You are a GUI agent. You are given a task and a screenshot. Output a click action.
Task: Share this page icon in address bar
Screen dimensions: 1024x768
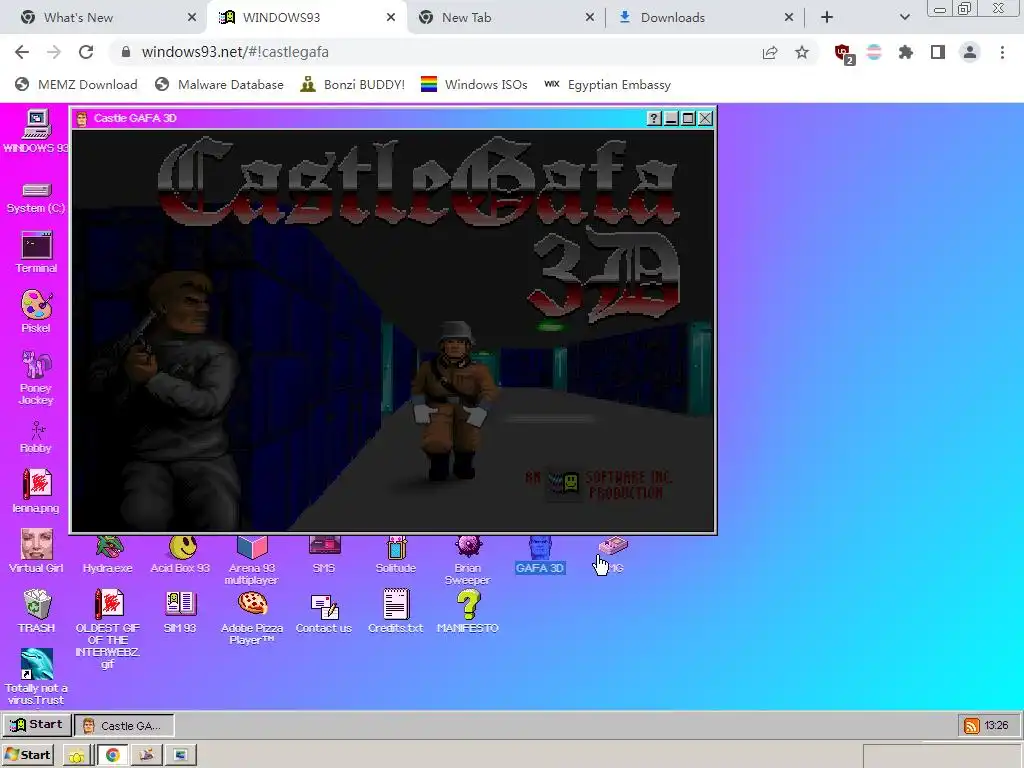[x=770, y=52]
